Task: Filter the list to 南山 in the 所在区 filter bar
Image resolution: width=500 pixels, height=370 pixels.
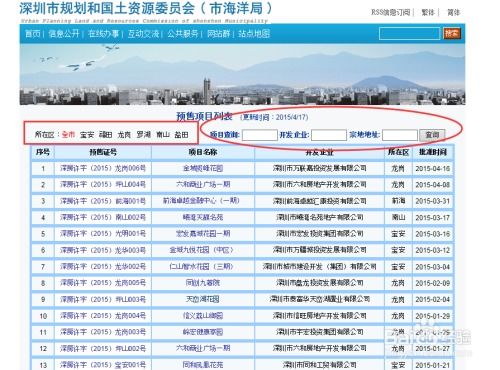Action: [163, 135]
